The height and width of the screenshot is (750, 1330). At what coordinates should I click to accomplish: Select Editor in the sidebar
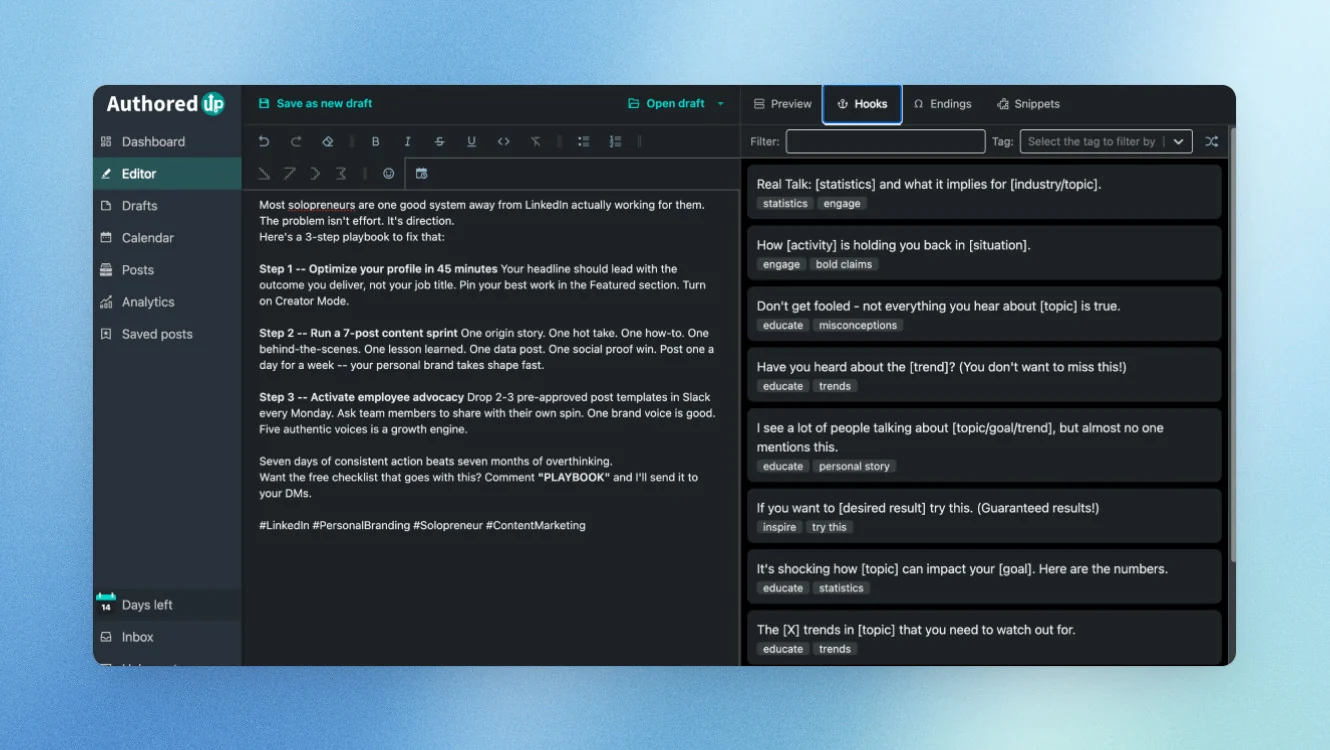[x=167, y=174]
